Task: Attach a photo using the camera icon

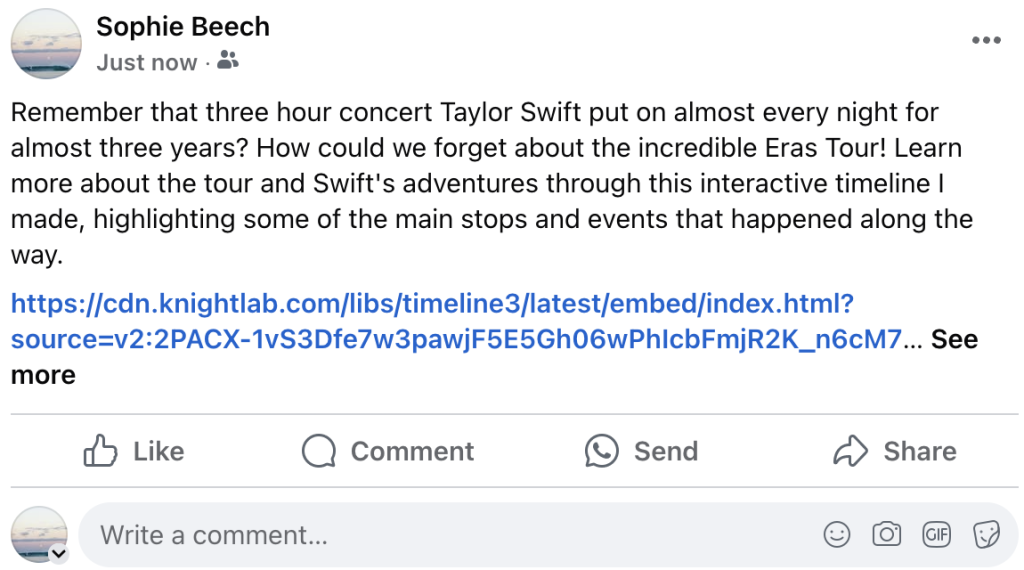Action: pos(887,535)
